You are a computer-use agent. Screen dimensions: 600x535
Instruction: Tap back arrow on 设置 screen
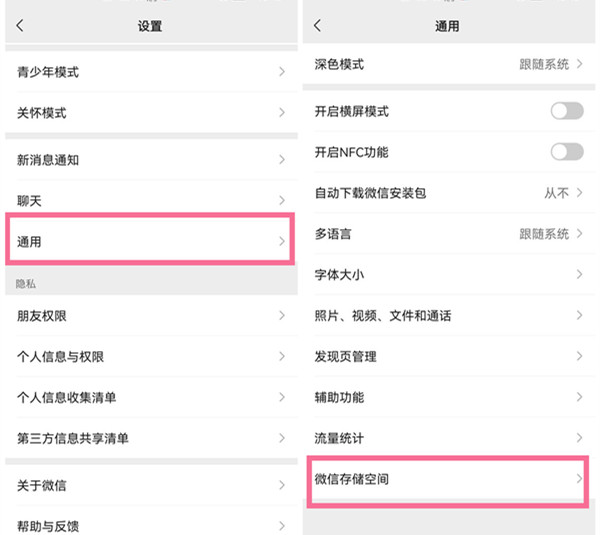click(20, 26)
